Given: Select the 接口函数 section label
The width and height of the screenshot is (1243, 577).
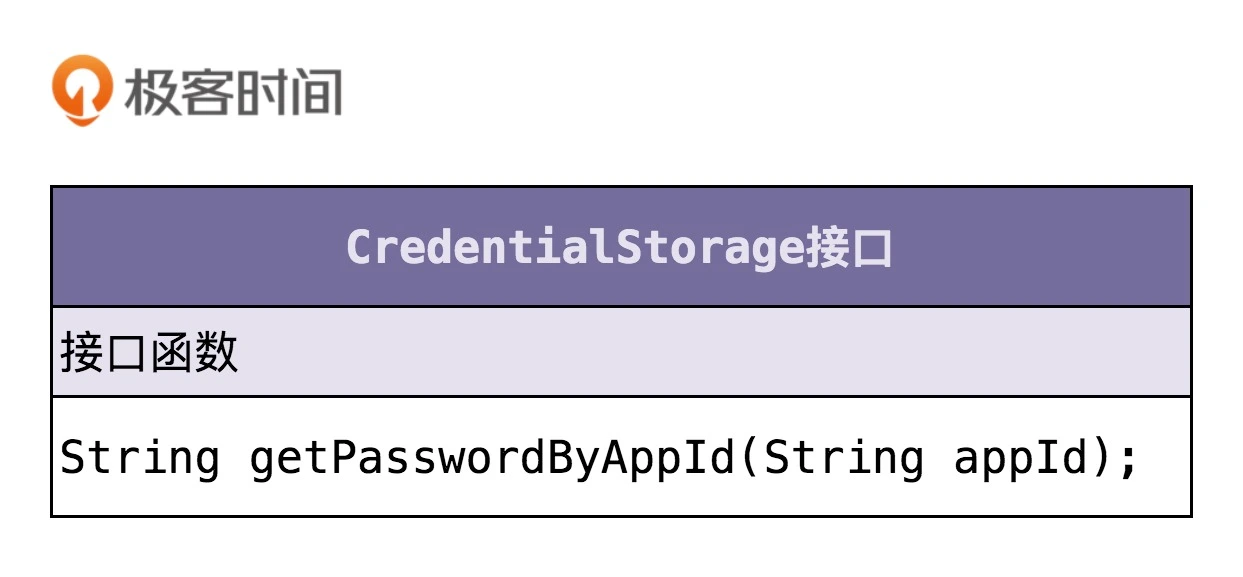Looking at the screenshot, I should coord(149,353).
